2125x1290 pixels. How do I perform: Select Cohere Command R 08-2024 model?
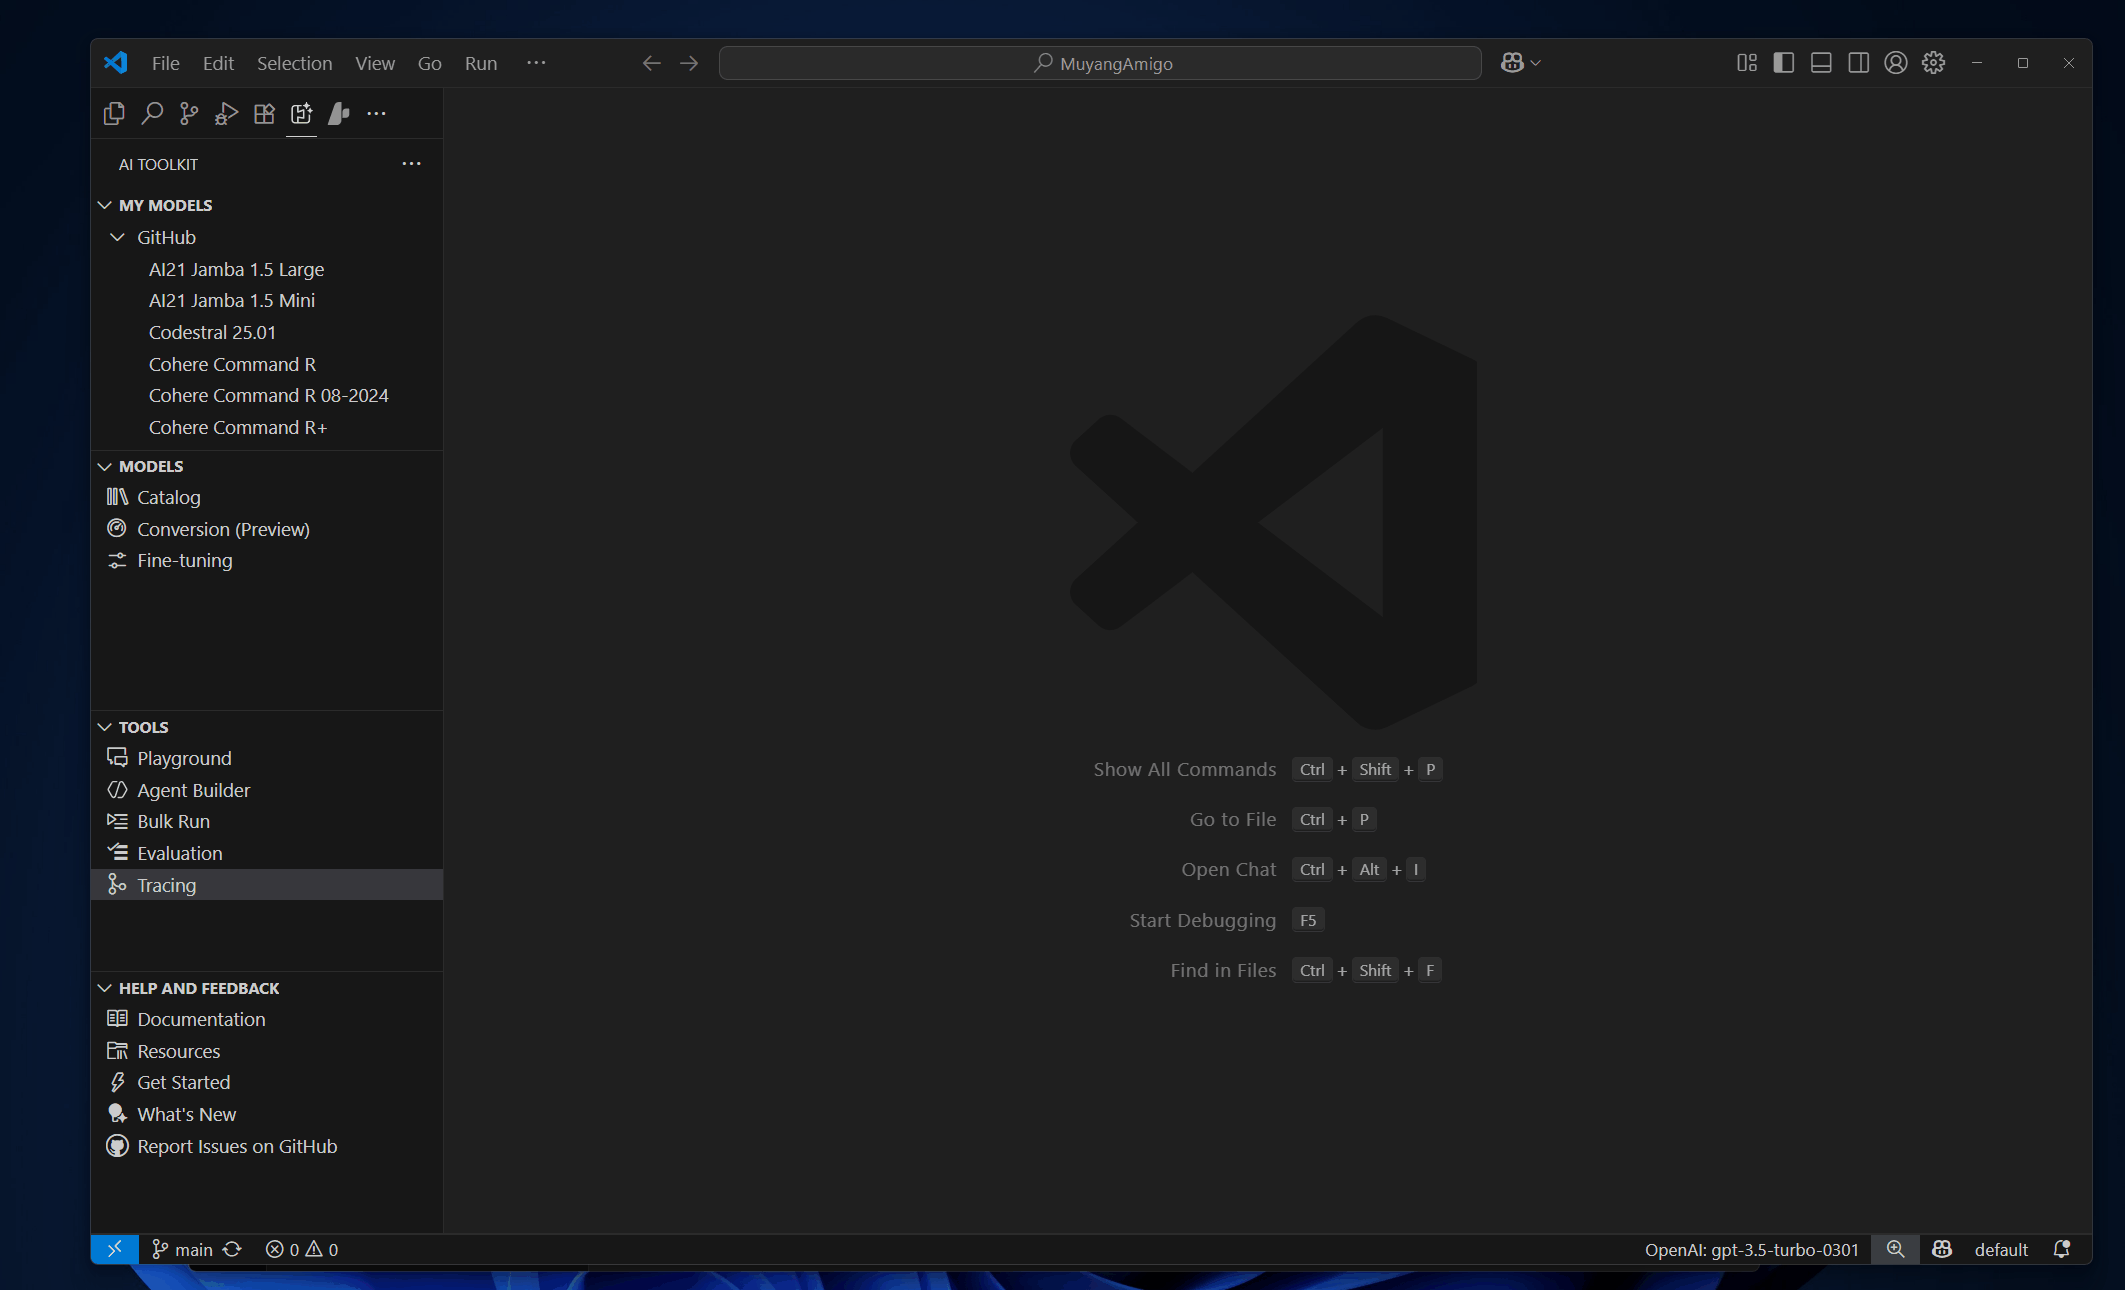coord(267,395)
